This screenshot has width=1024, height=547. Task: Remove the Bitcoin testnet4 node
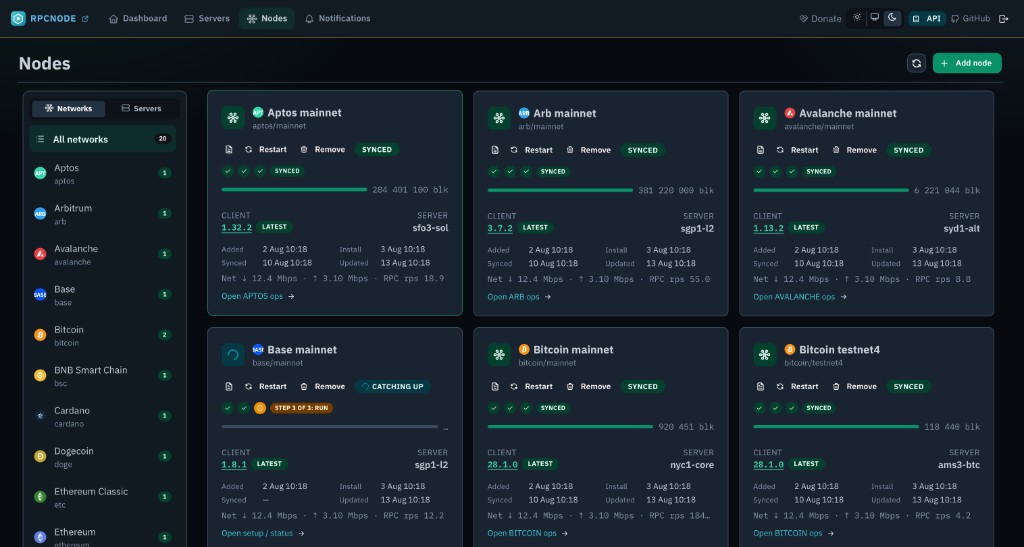coord(854,386)
